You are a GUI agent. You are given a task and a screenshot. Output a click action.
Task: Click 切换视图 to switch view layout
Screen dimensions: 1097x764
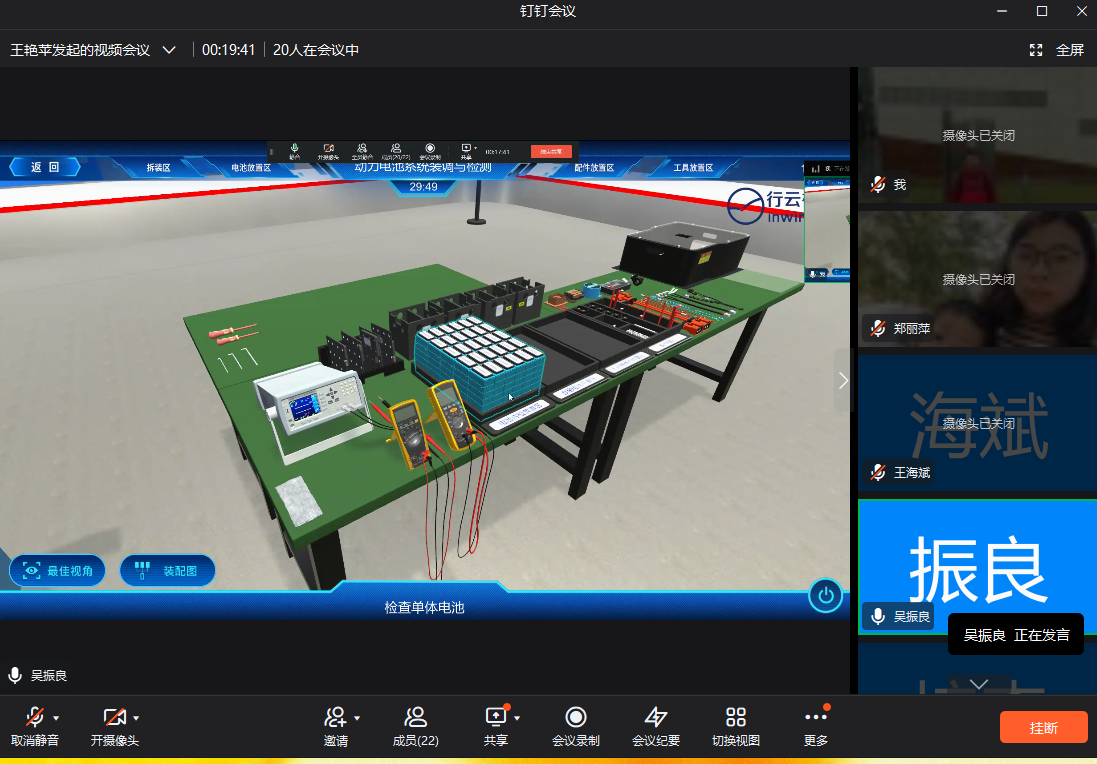click(x=735, y=725)
